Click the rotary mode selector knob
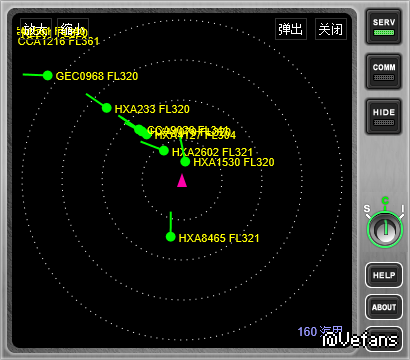 pos(385,230)
